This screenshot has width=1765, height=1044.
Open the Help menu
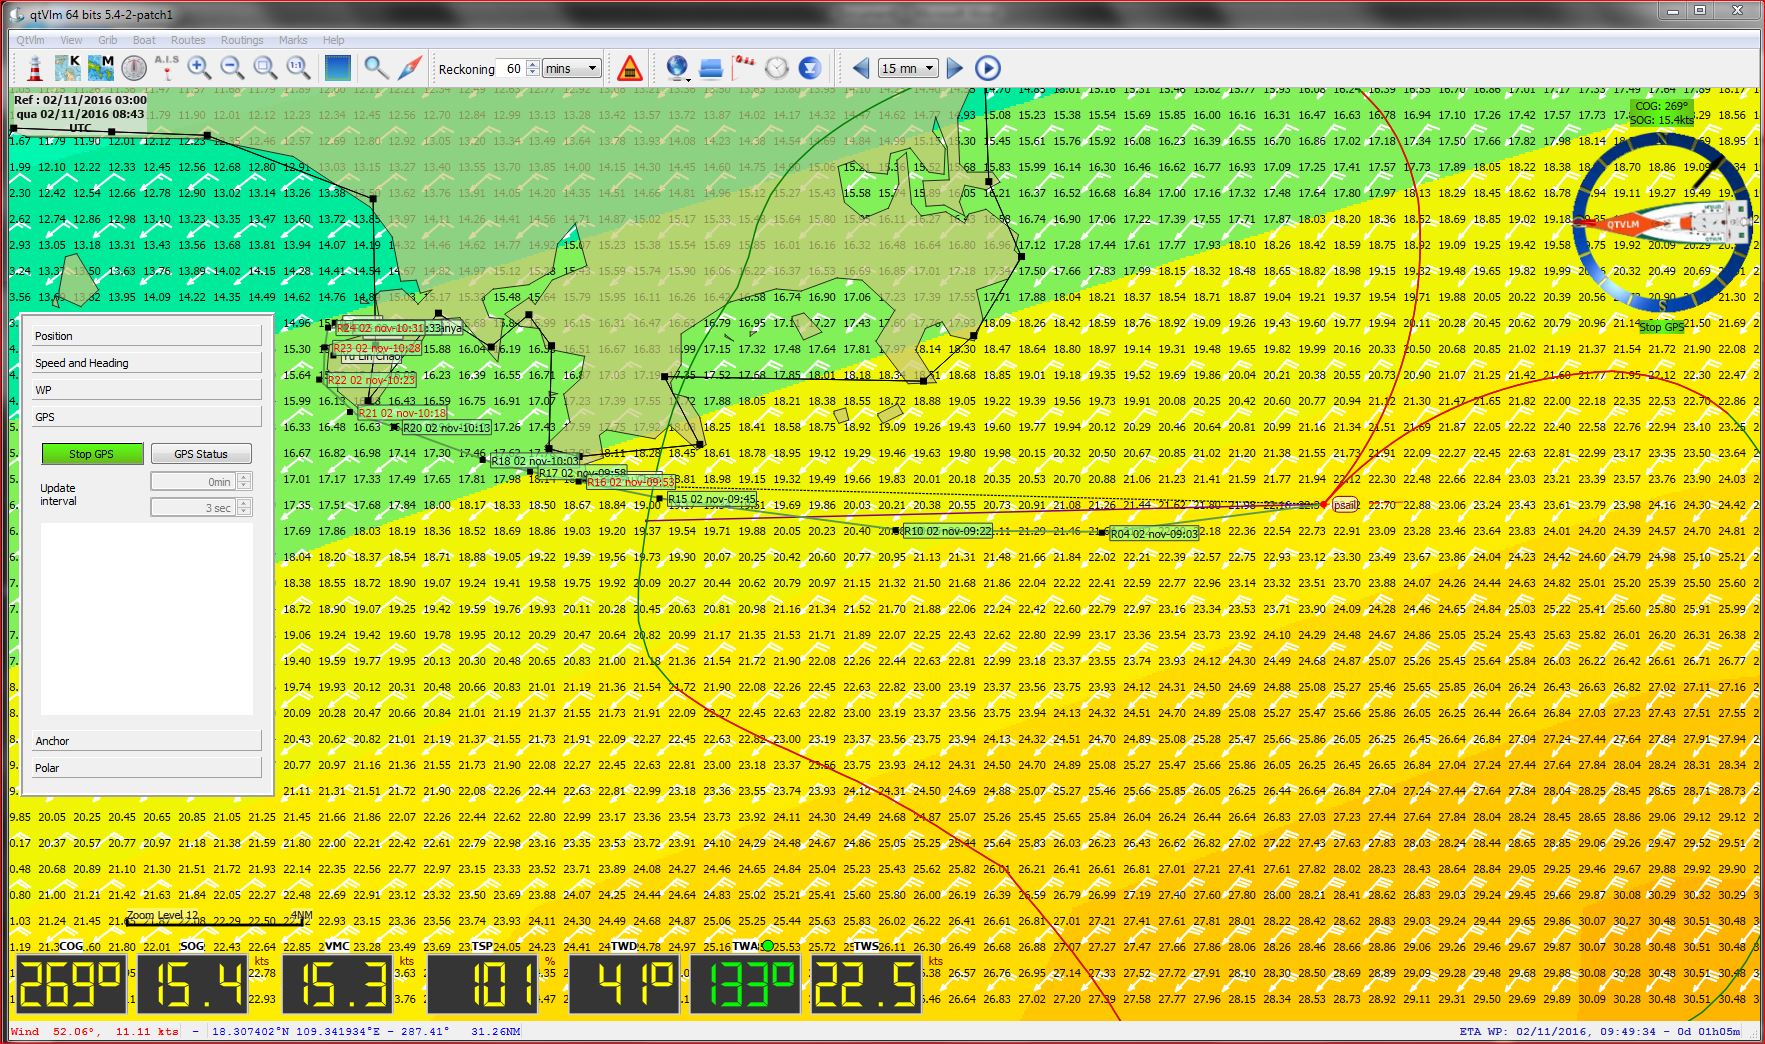pyautogui.click(x=333, y=40)
